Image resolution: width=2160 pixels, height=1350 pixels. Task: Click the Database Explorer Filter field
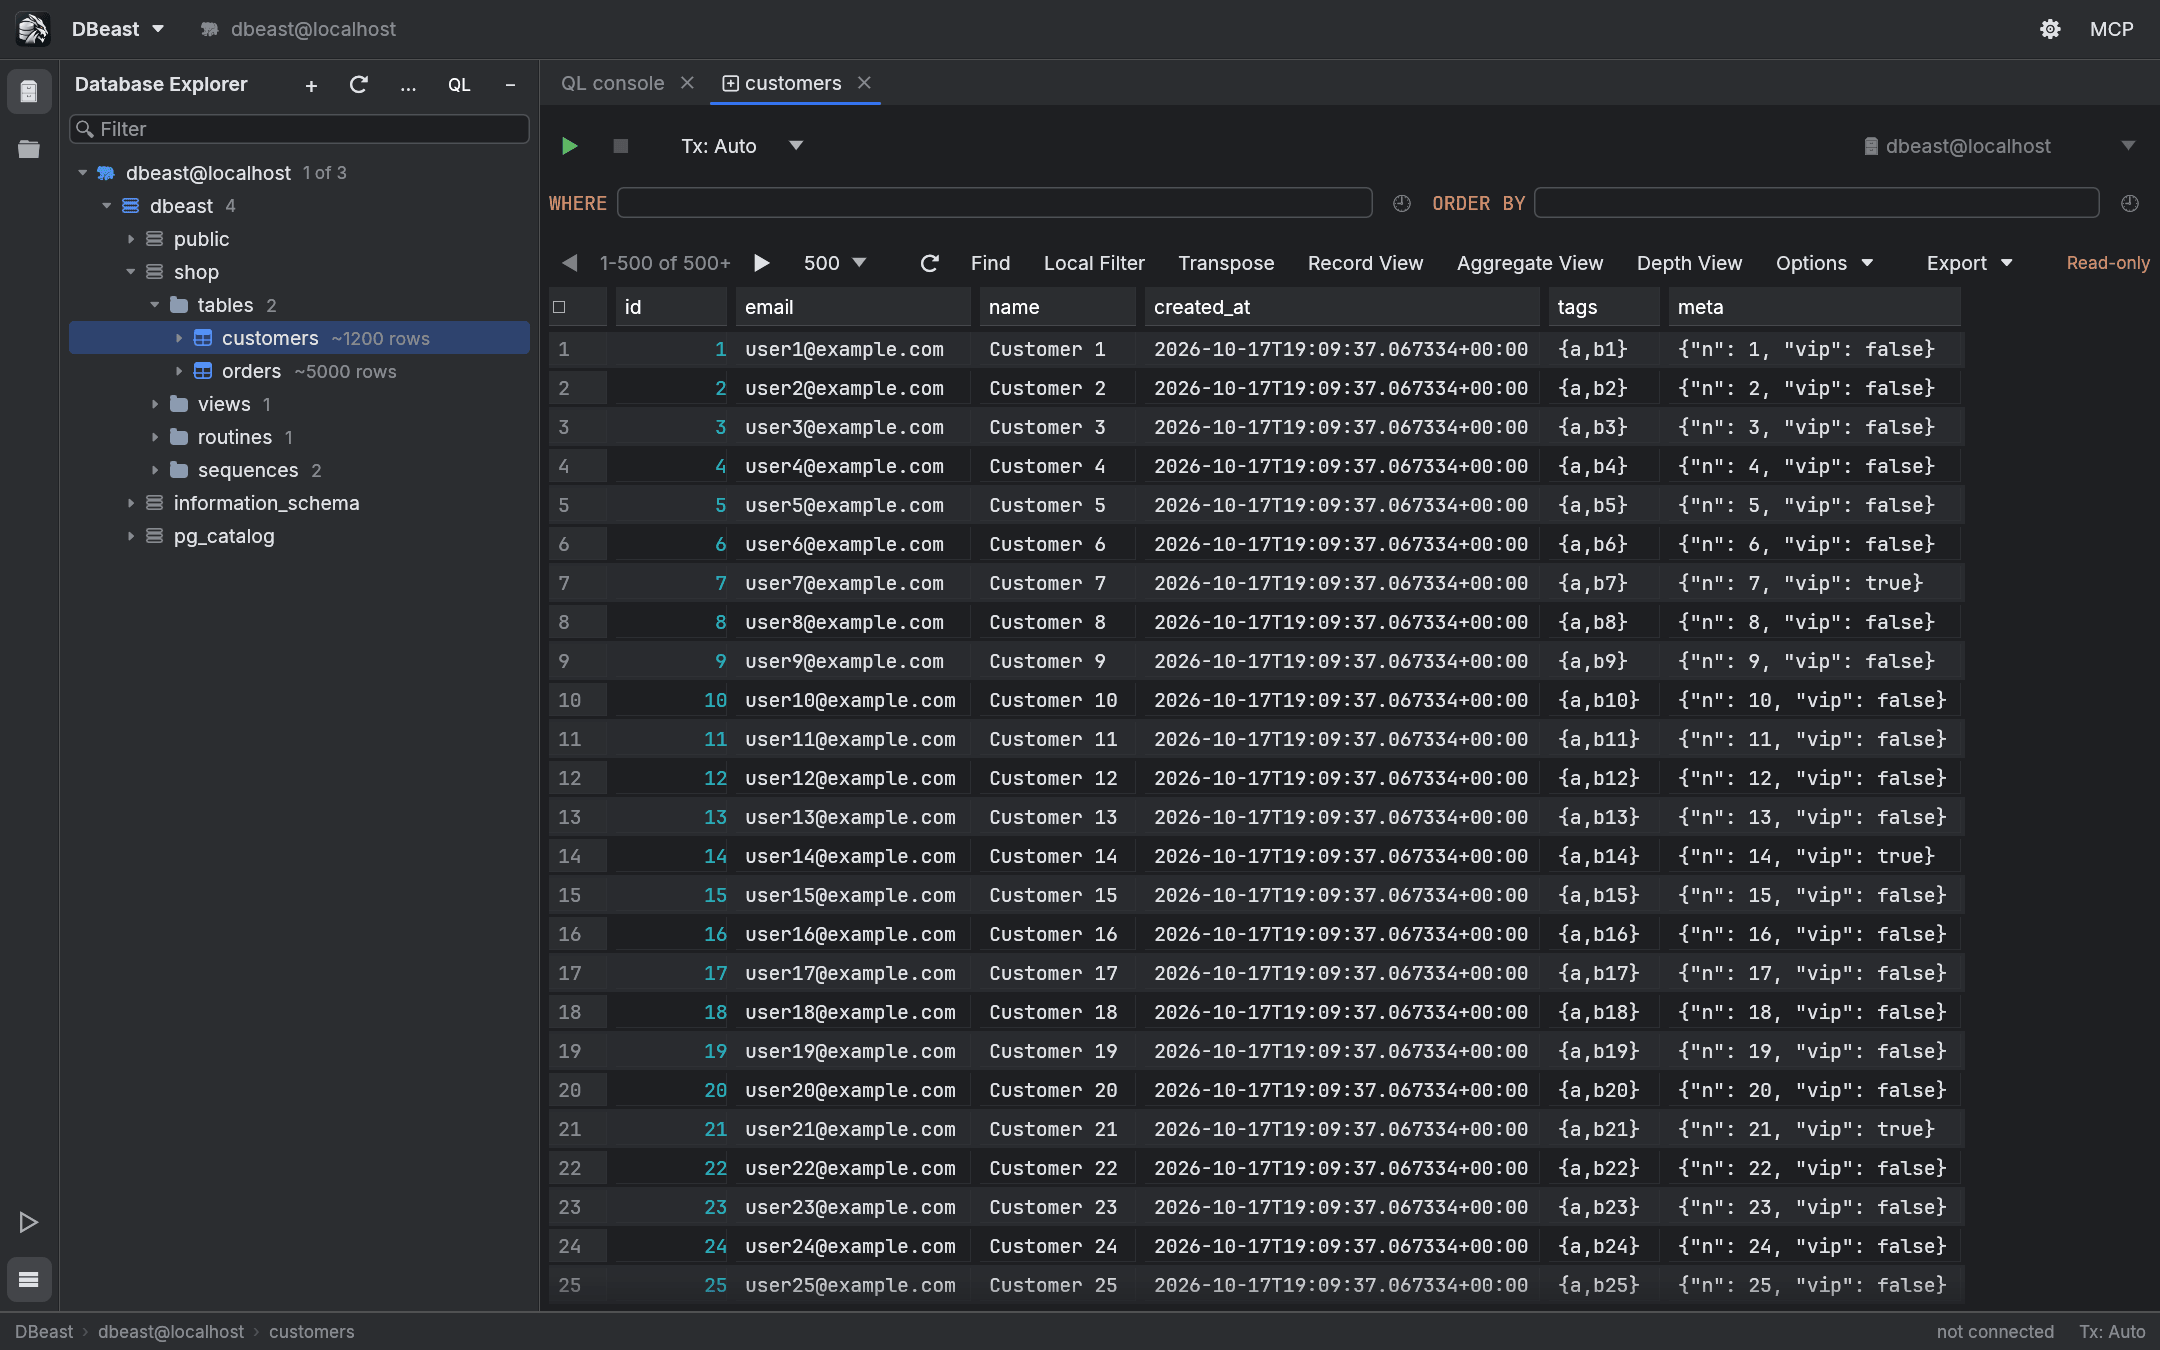299,129
